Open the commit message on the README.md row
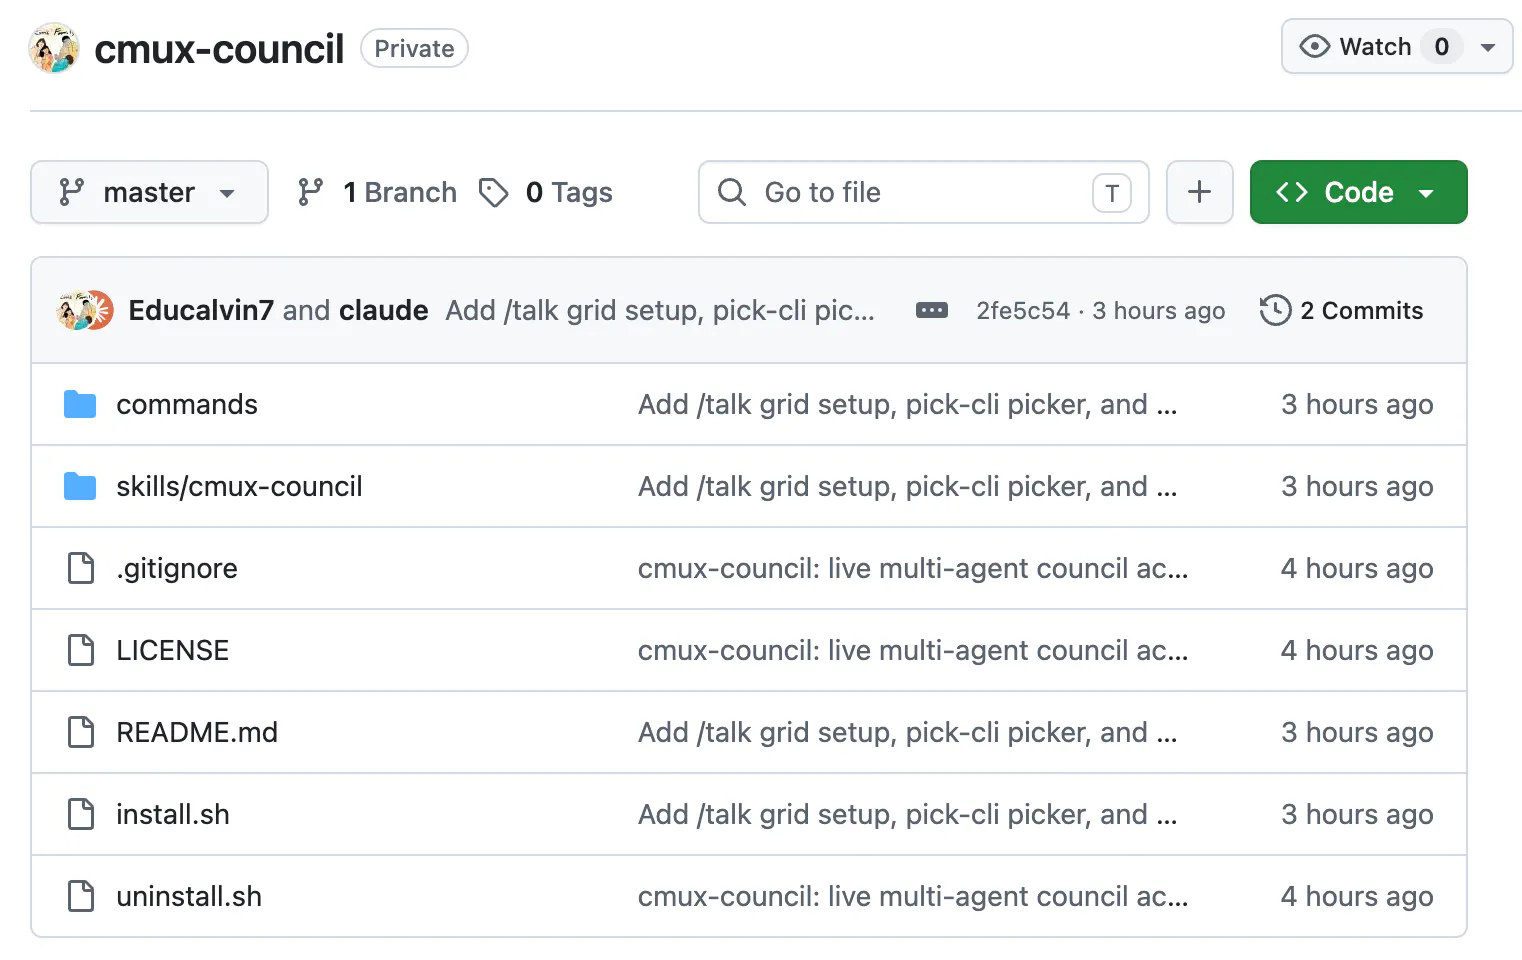The height and width of the screenshot is (960, 1522). pos(907,732)
